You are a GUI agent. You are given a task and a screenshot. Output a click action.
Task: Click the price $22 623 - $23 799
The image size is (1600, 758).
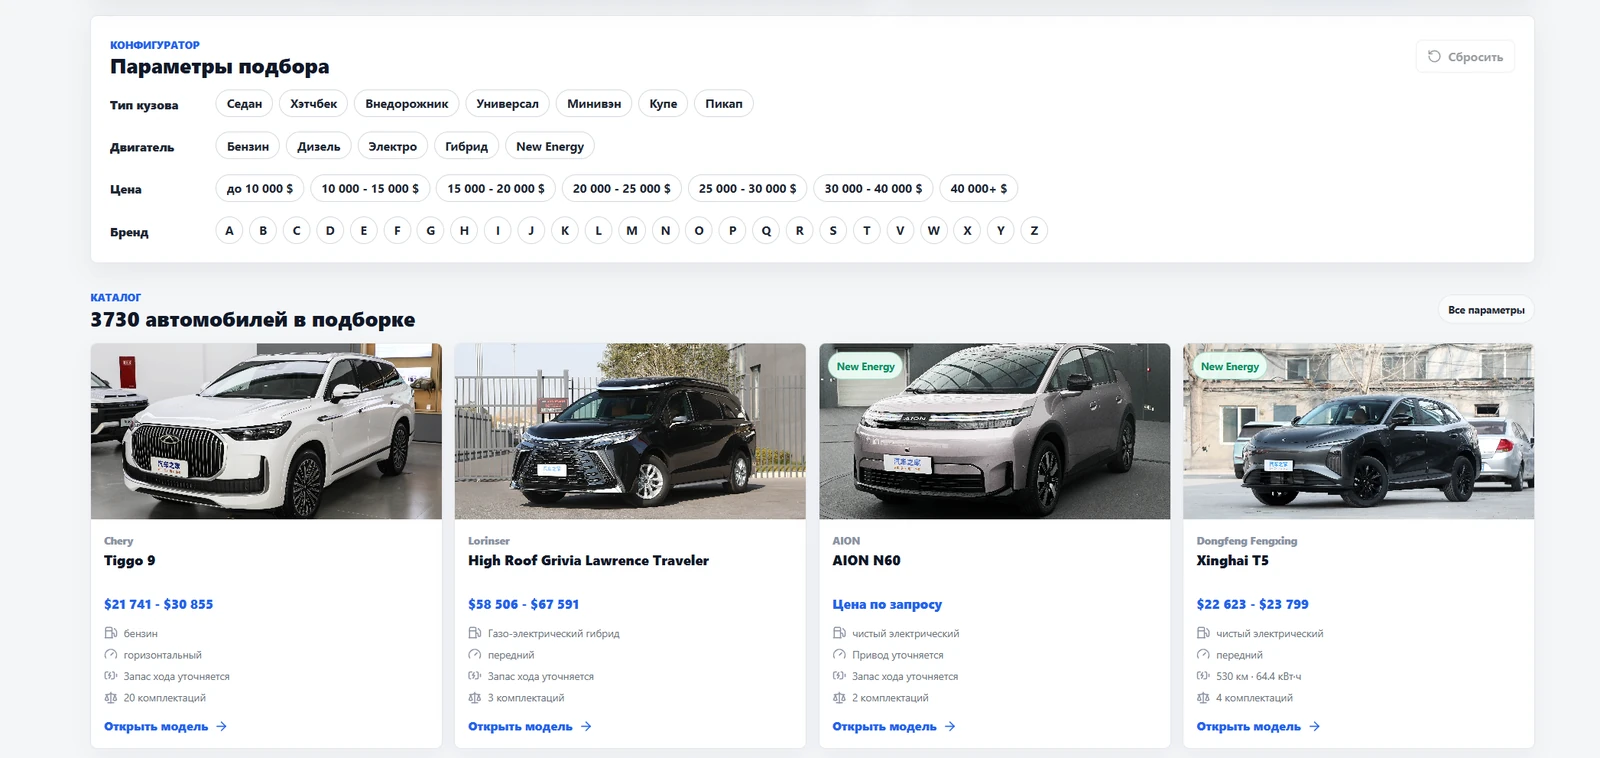1252,604
